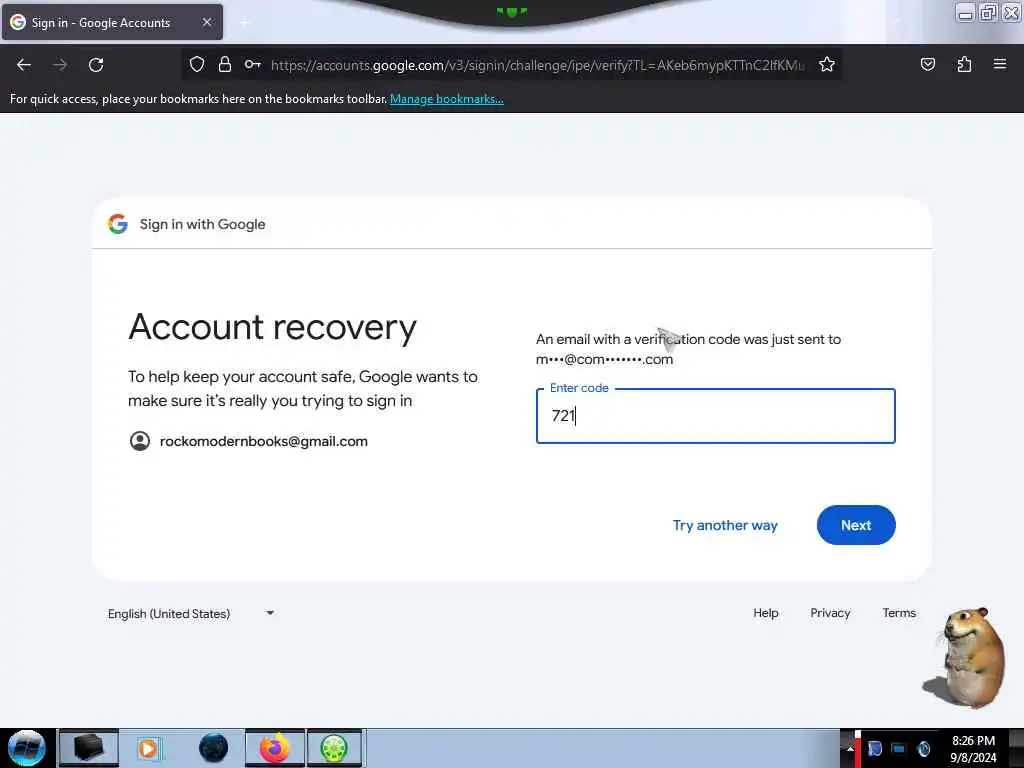Viewport: 1024px width, 768px height.
Task: Open the English (United States) language dropdown
Action: 191,613
